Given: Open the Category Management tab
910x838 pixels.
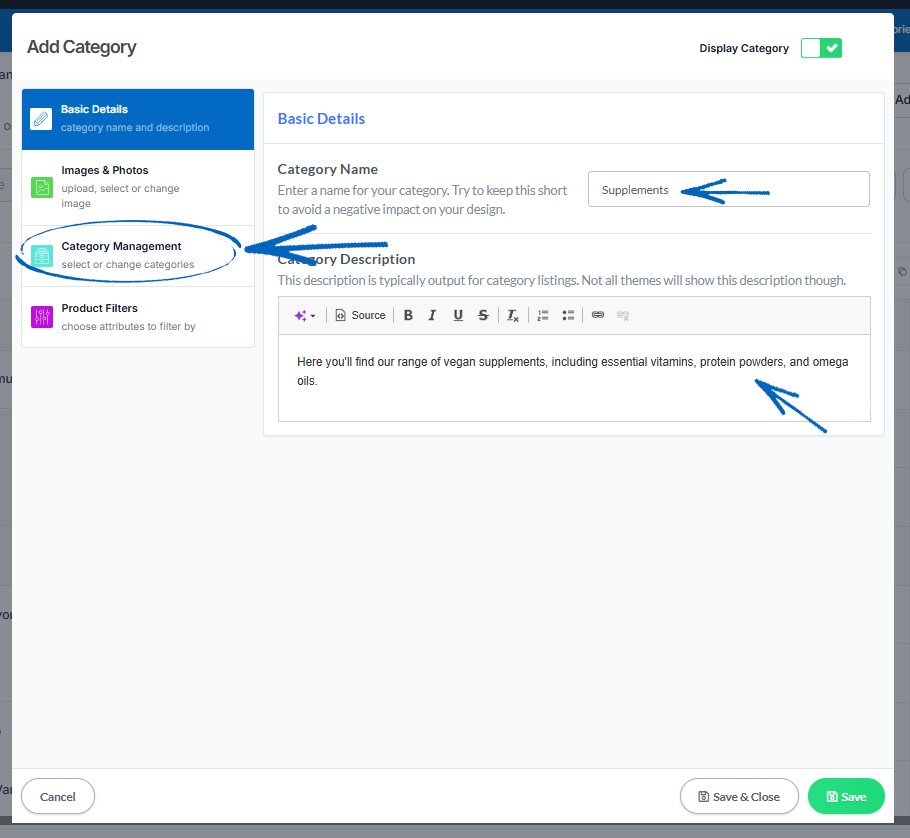Looking at the screenshot, I should [138, 255].
